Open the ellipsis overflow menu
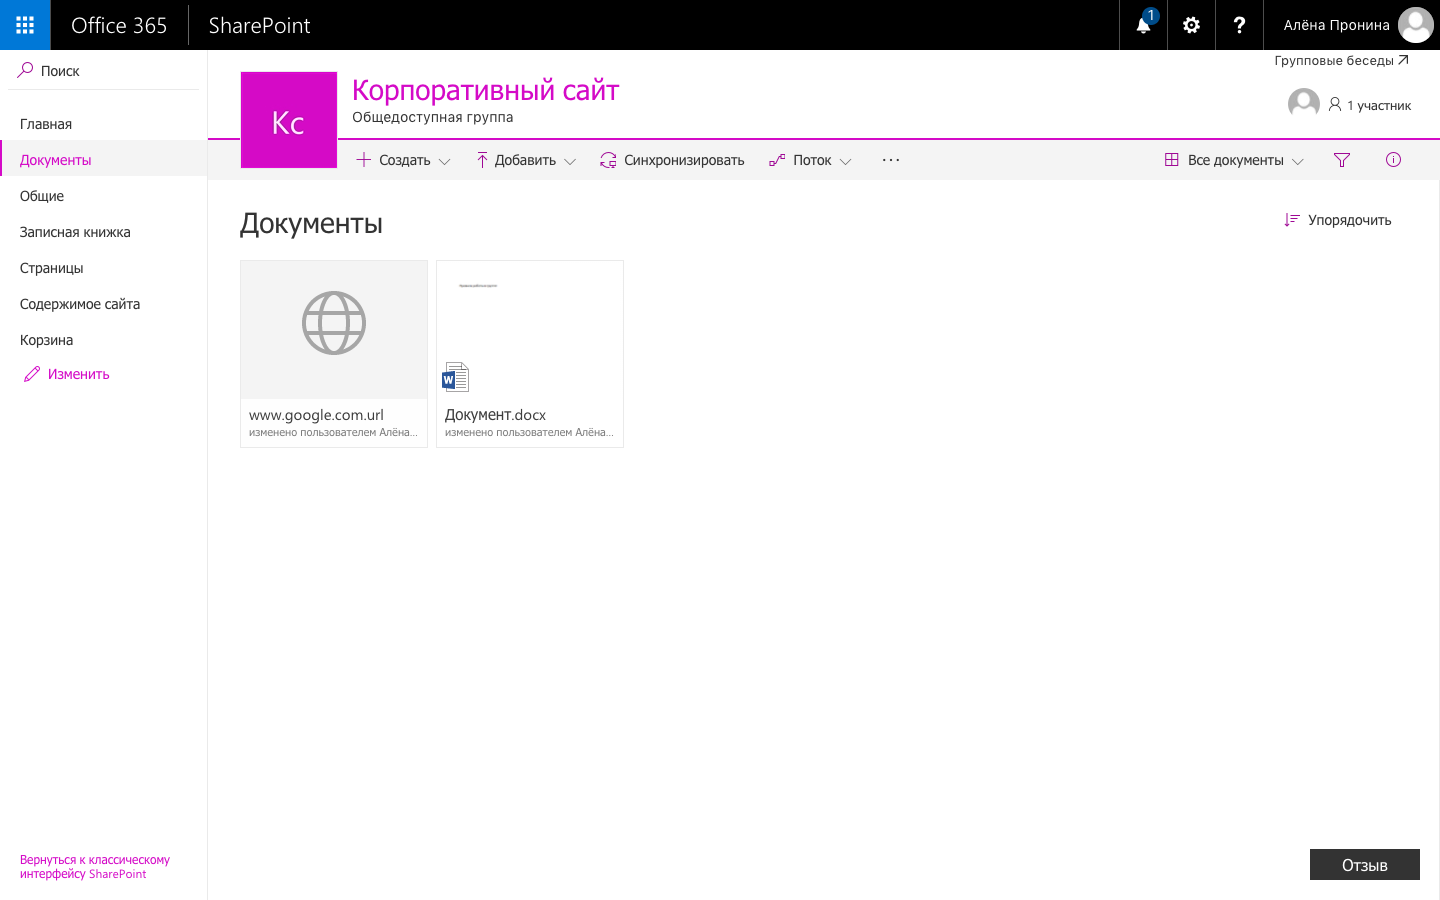This screenshot has width=1440, height=900. [890, 159]
